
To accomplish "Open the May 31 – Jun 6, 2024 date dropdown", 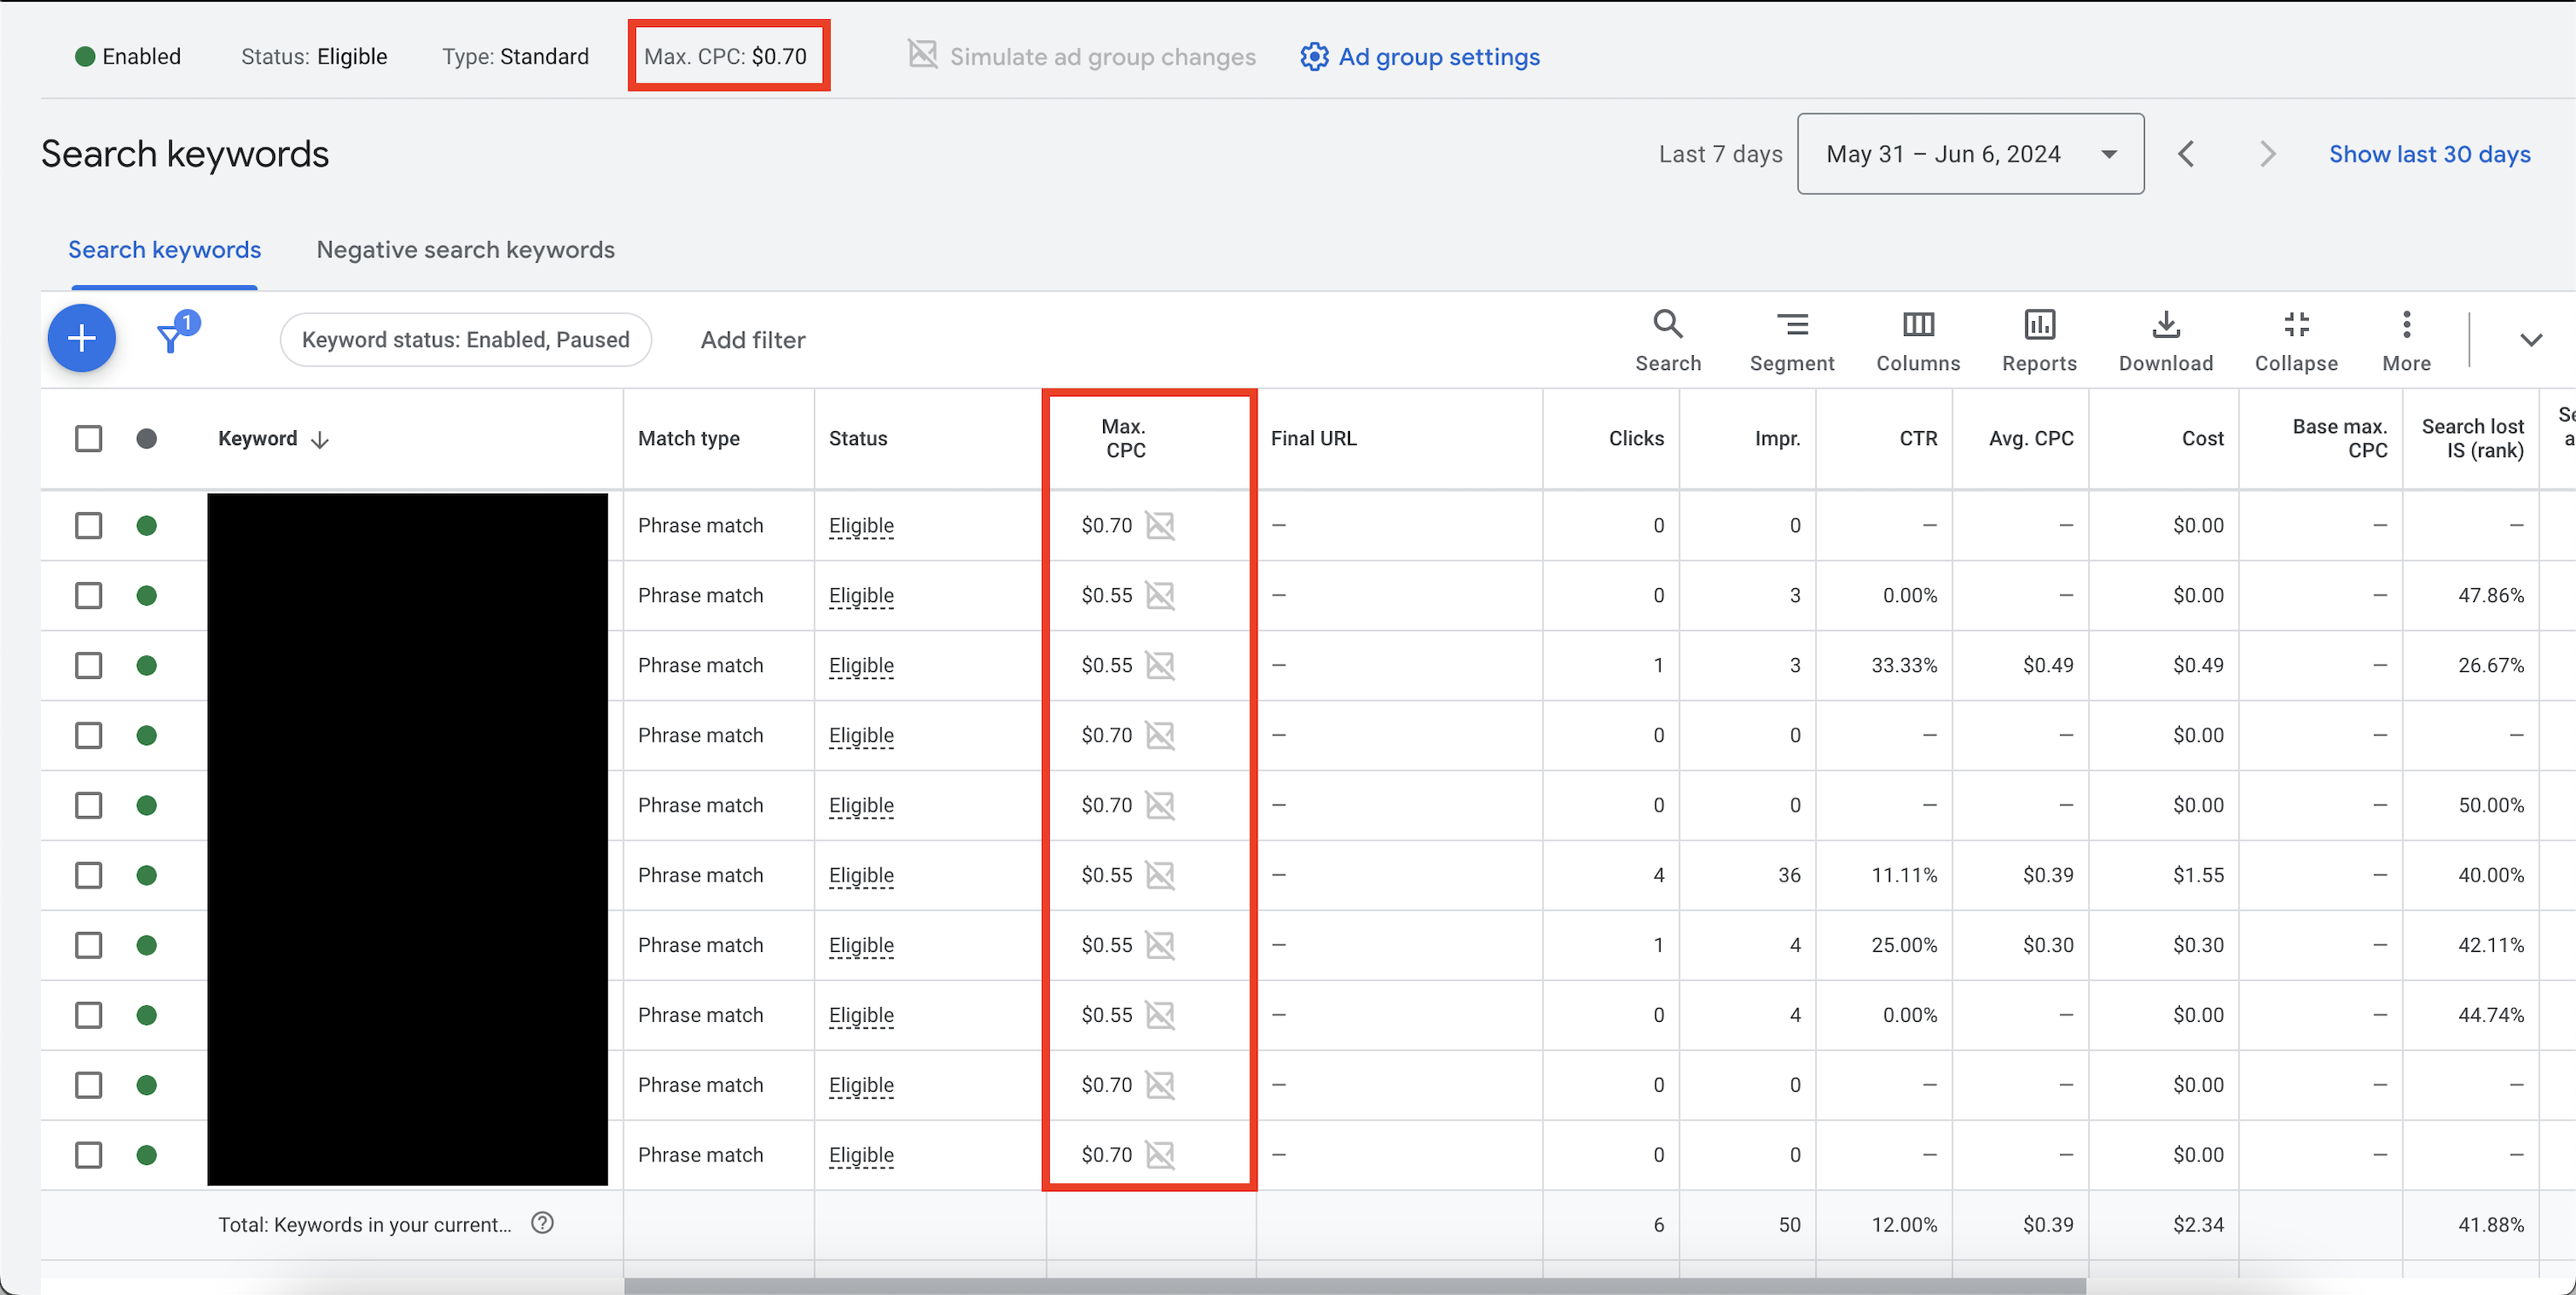I will pos(1969,154).
